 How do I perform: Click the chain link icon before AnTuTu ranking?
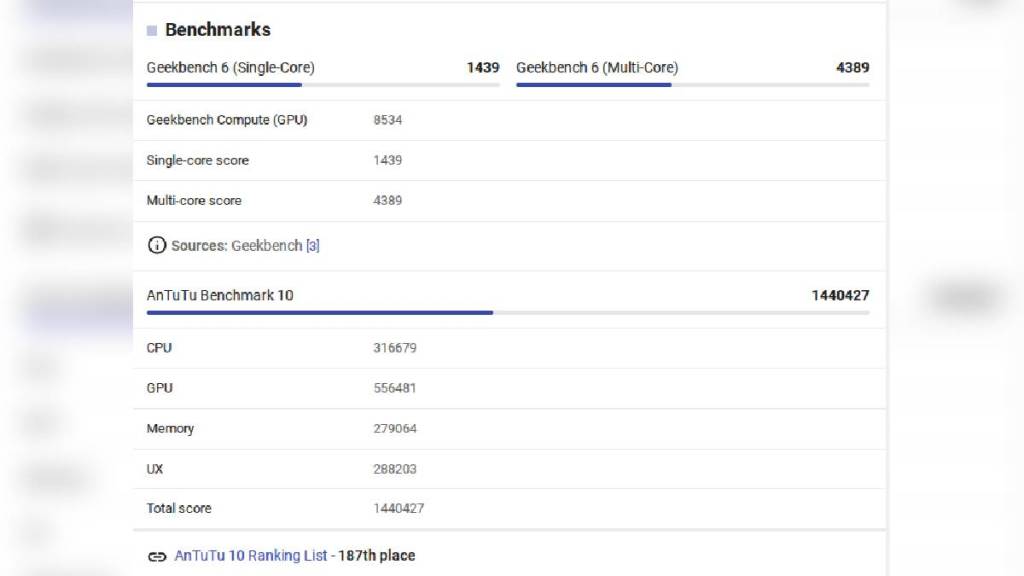click(157, 556)
